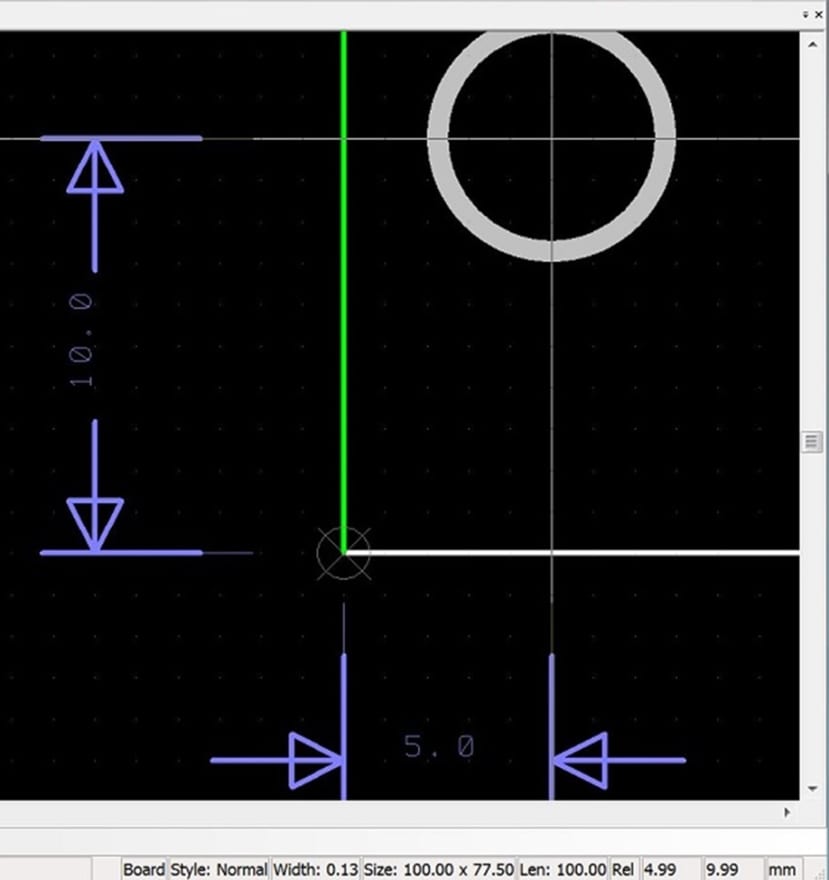Click the Board label in the status bar
Screen dimensions: 829x880
pyautogui.click(x=145, y=869)
